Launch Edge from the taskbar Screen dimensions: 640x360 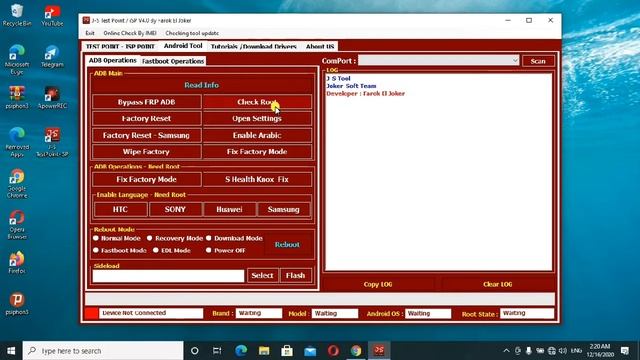(x=241, y=351)
